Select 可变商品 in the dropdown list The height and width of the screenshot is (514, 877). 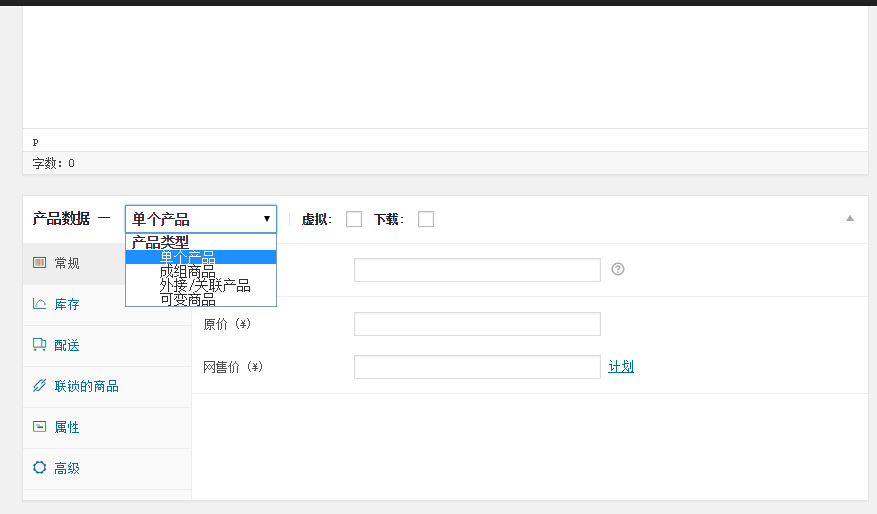(x=201, y=299)
